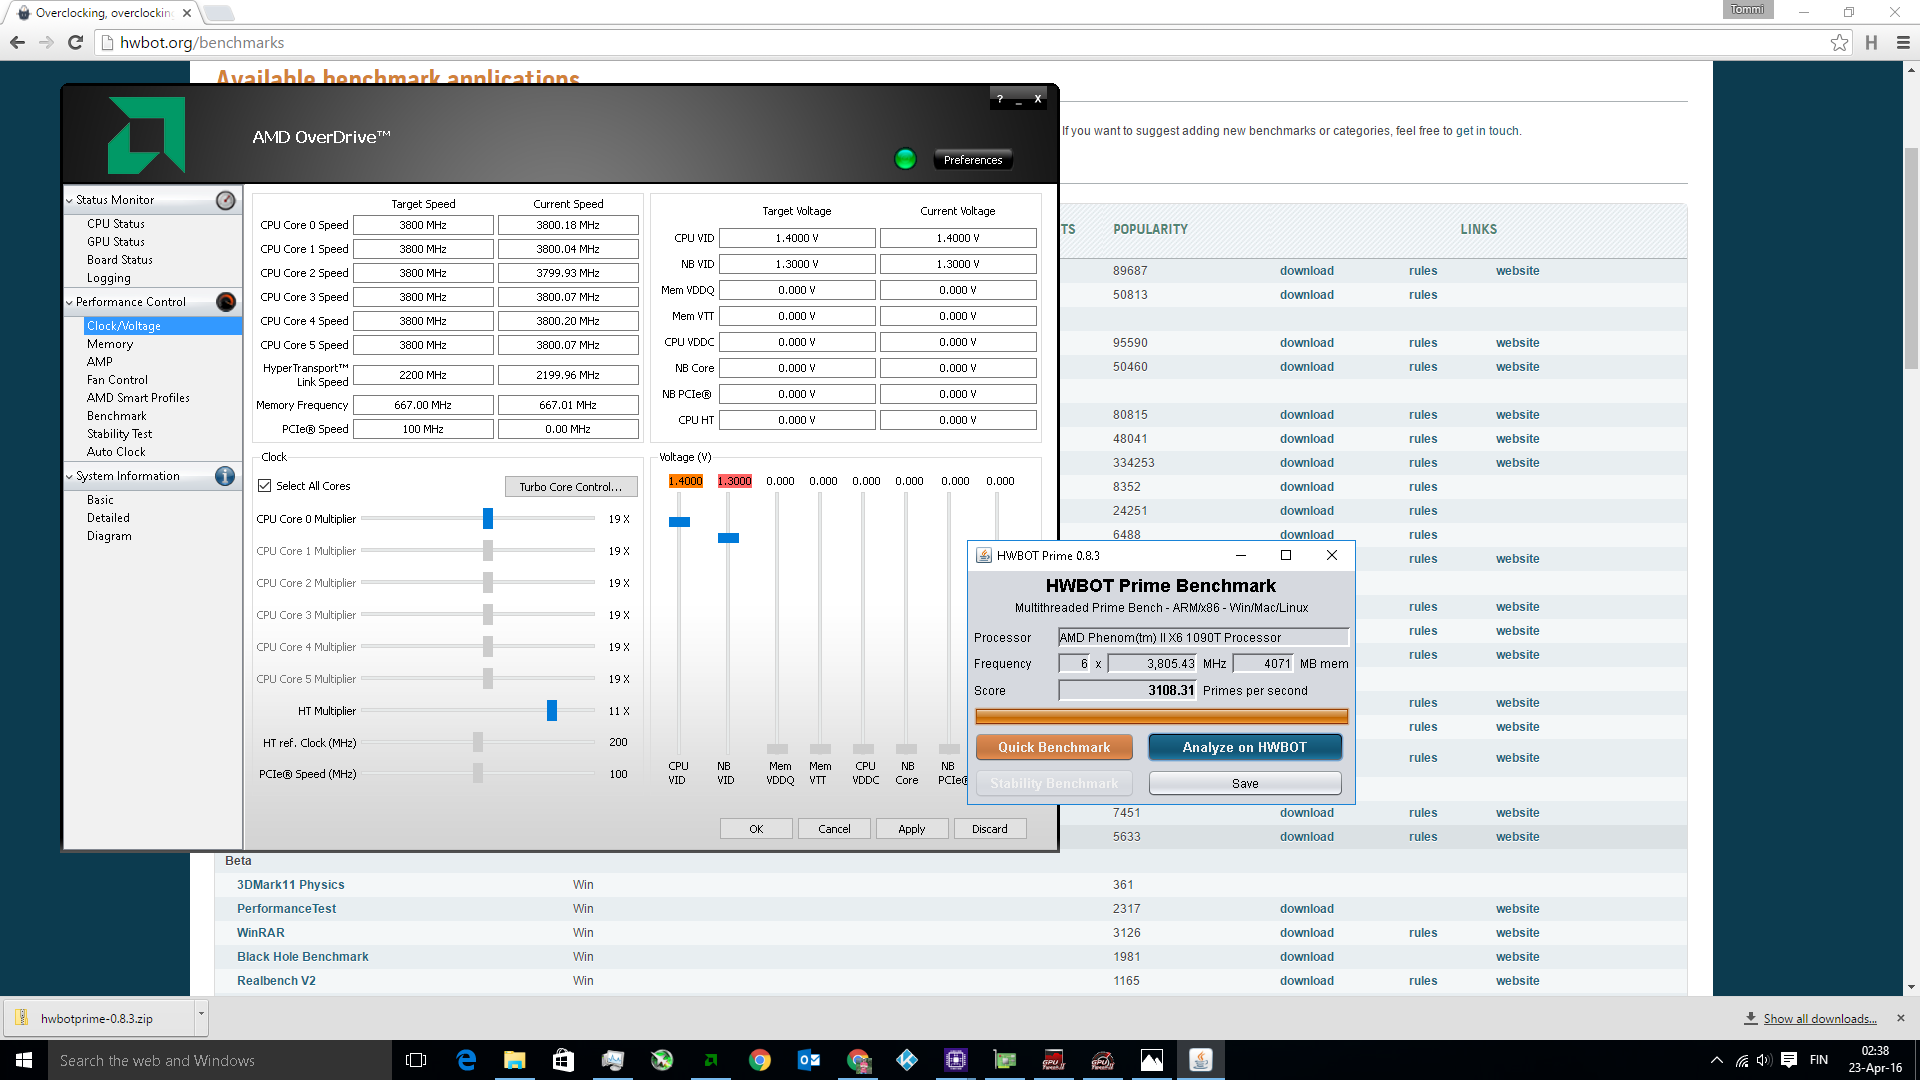Viewport: 1920px width, 1080px height.
Task: Click the AMD OverDrive help question mark
Action: tap(999, 99)
